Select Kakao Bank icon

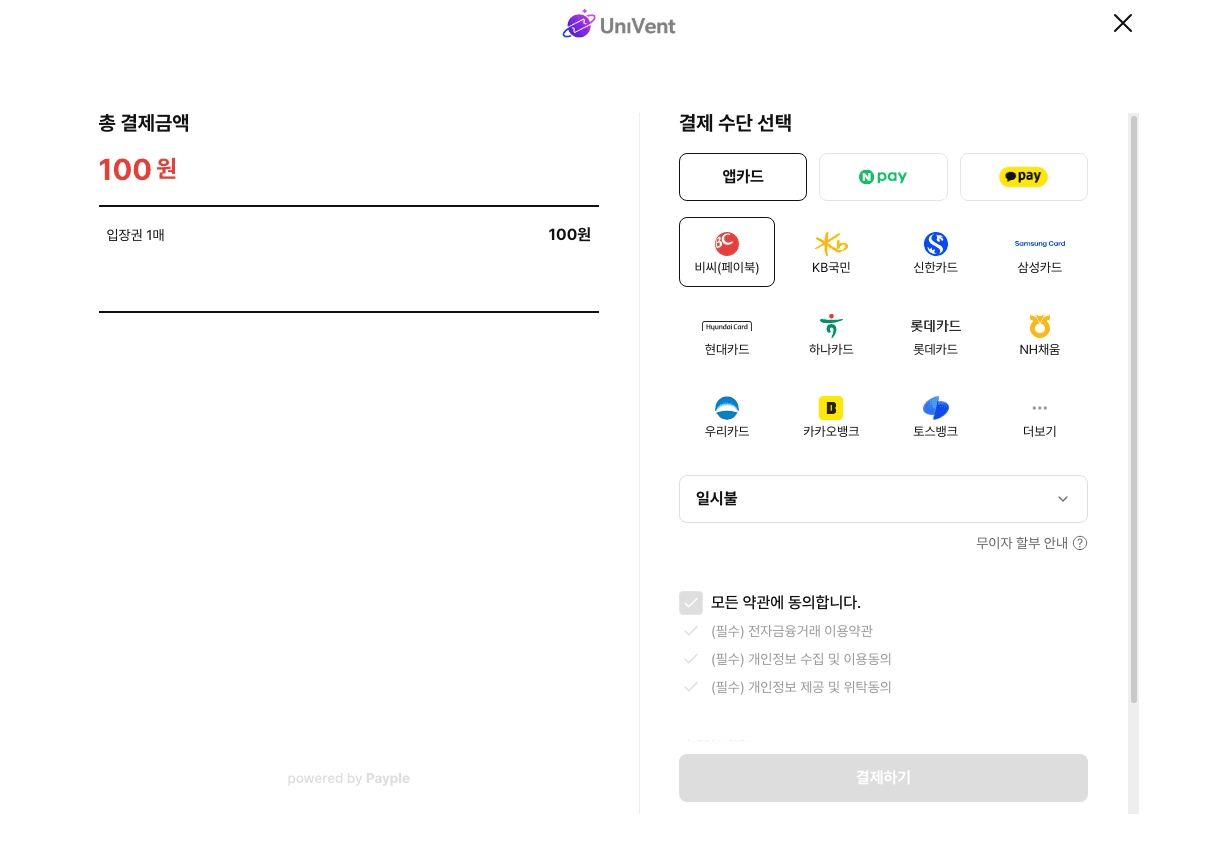[831, 408]
